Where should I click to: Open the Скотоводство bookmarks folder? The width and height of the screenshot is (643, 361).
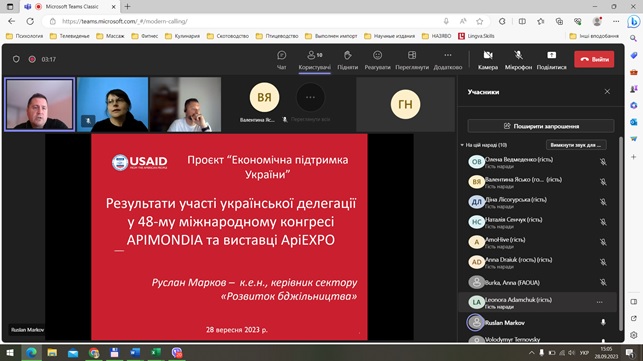(x=228, y=36)
